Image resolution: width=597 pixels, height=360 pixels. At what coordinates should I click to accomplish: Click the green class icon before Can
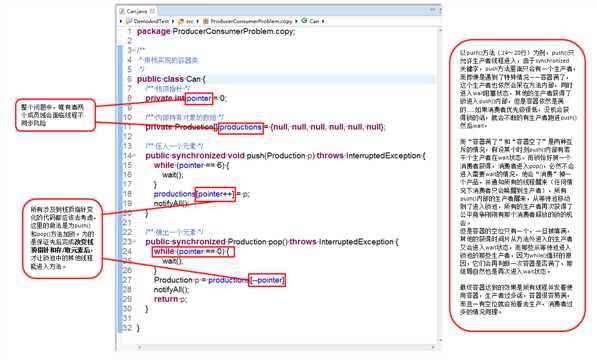(x=304, y=21)
